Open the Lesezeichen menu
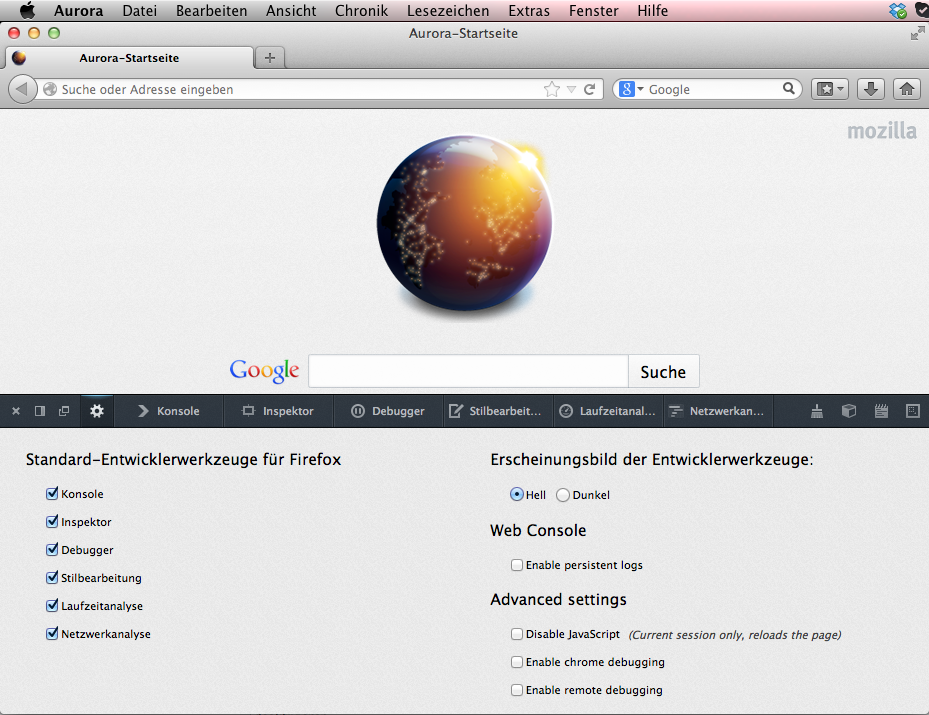The width and height of the screenshot is (929, 715). point(448,11)
